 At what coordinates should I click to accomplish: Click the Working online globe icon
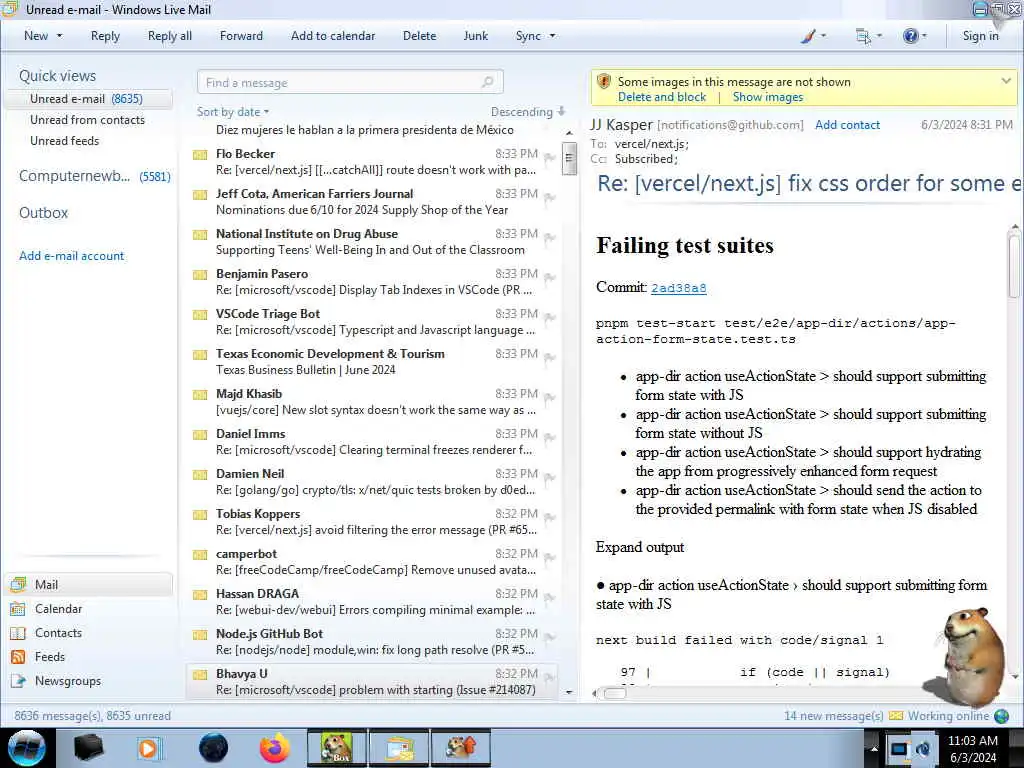1002,716
